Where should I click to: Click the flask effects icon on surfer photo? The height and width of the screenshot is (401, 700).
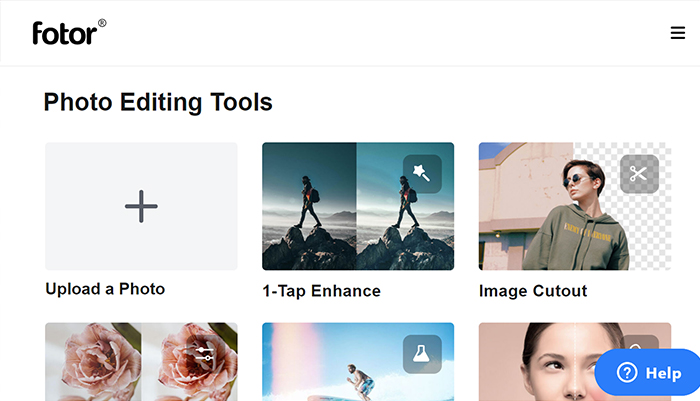click(422, 354)
